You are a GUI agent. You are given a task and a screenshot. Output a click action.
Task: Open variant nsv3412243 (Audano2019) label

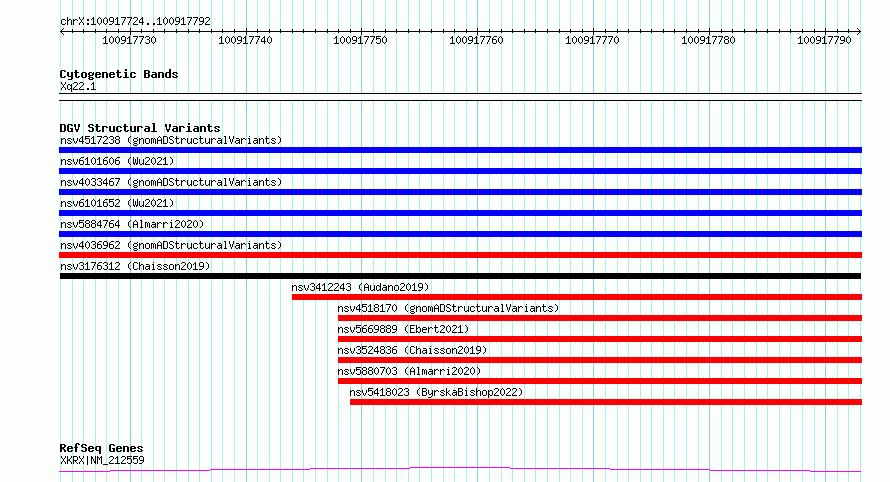tap(360, 287)
